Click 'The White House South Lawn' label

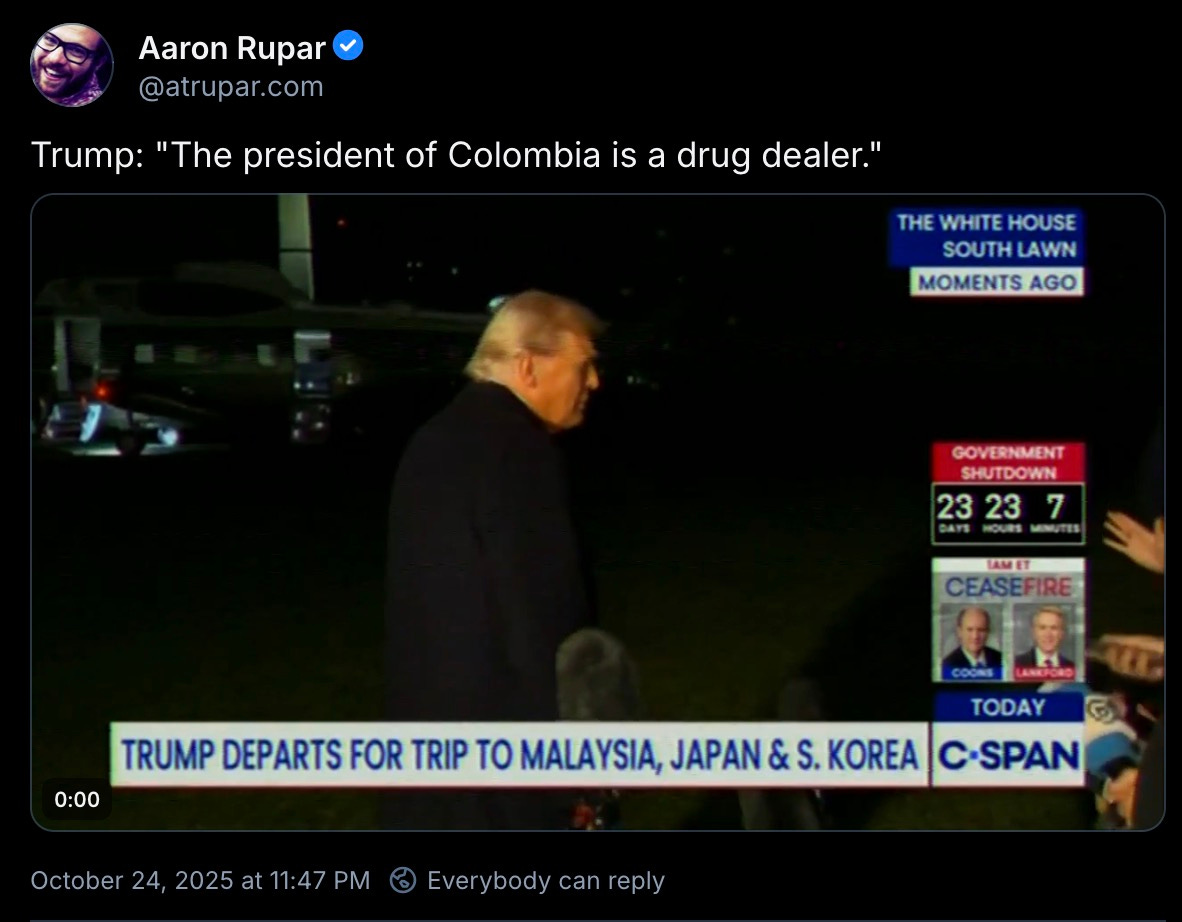pos(986,236)
